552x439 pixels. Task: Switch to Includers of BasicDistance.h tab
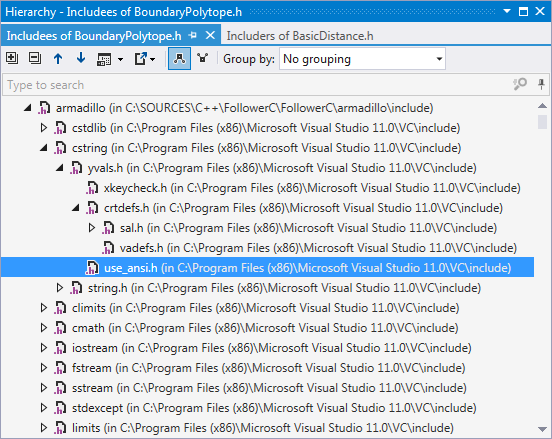tap(300, 36)
